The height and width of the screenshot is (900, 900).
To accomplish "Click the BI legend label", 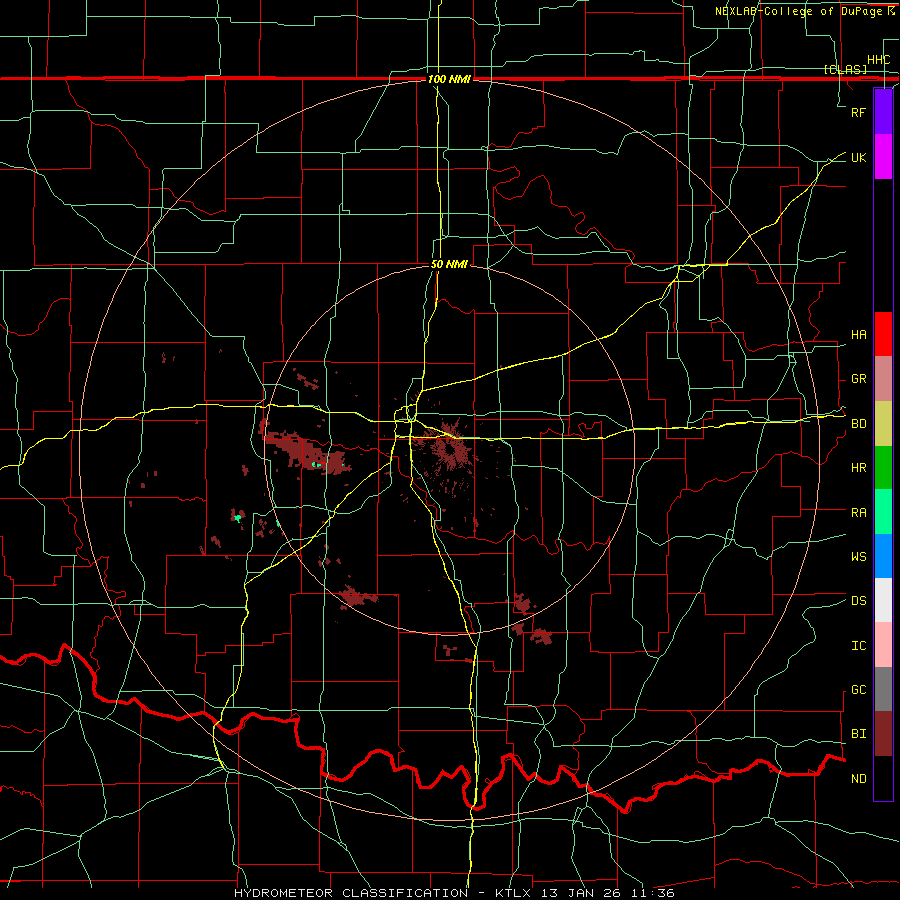I will [858, 734].
